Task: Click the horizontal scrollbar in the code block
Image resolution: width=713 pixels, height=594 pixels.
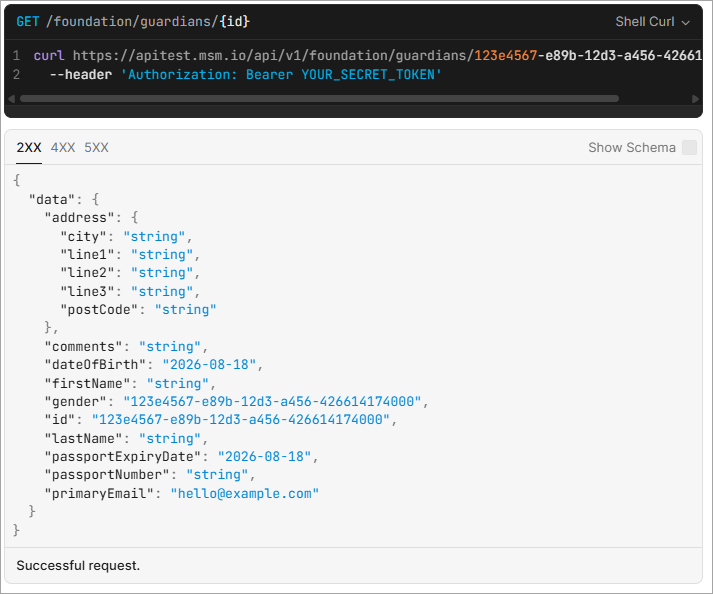Action: 319,99
